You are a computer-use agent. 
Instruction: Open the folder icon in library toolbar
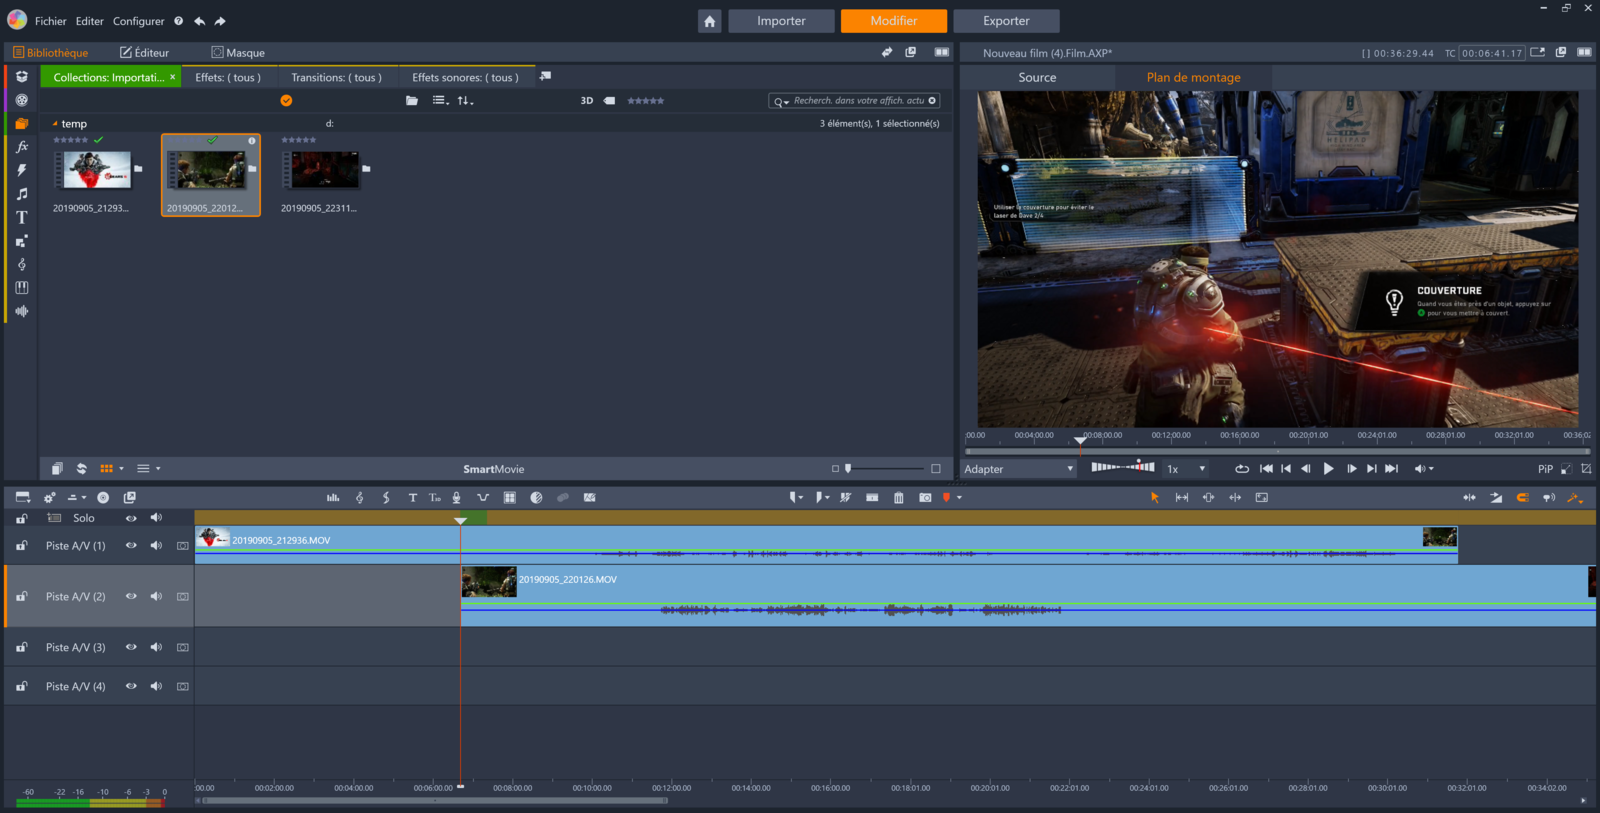(412, 100)
